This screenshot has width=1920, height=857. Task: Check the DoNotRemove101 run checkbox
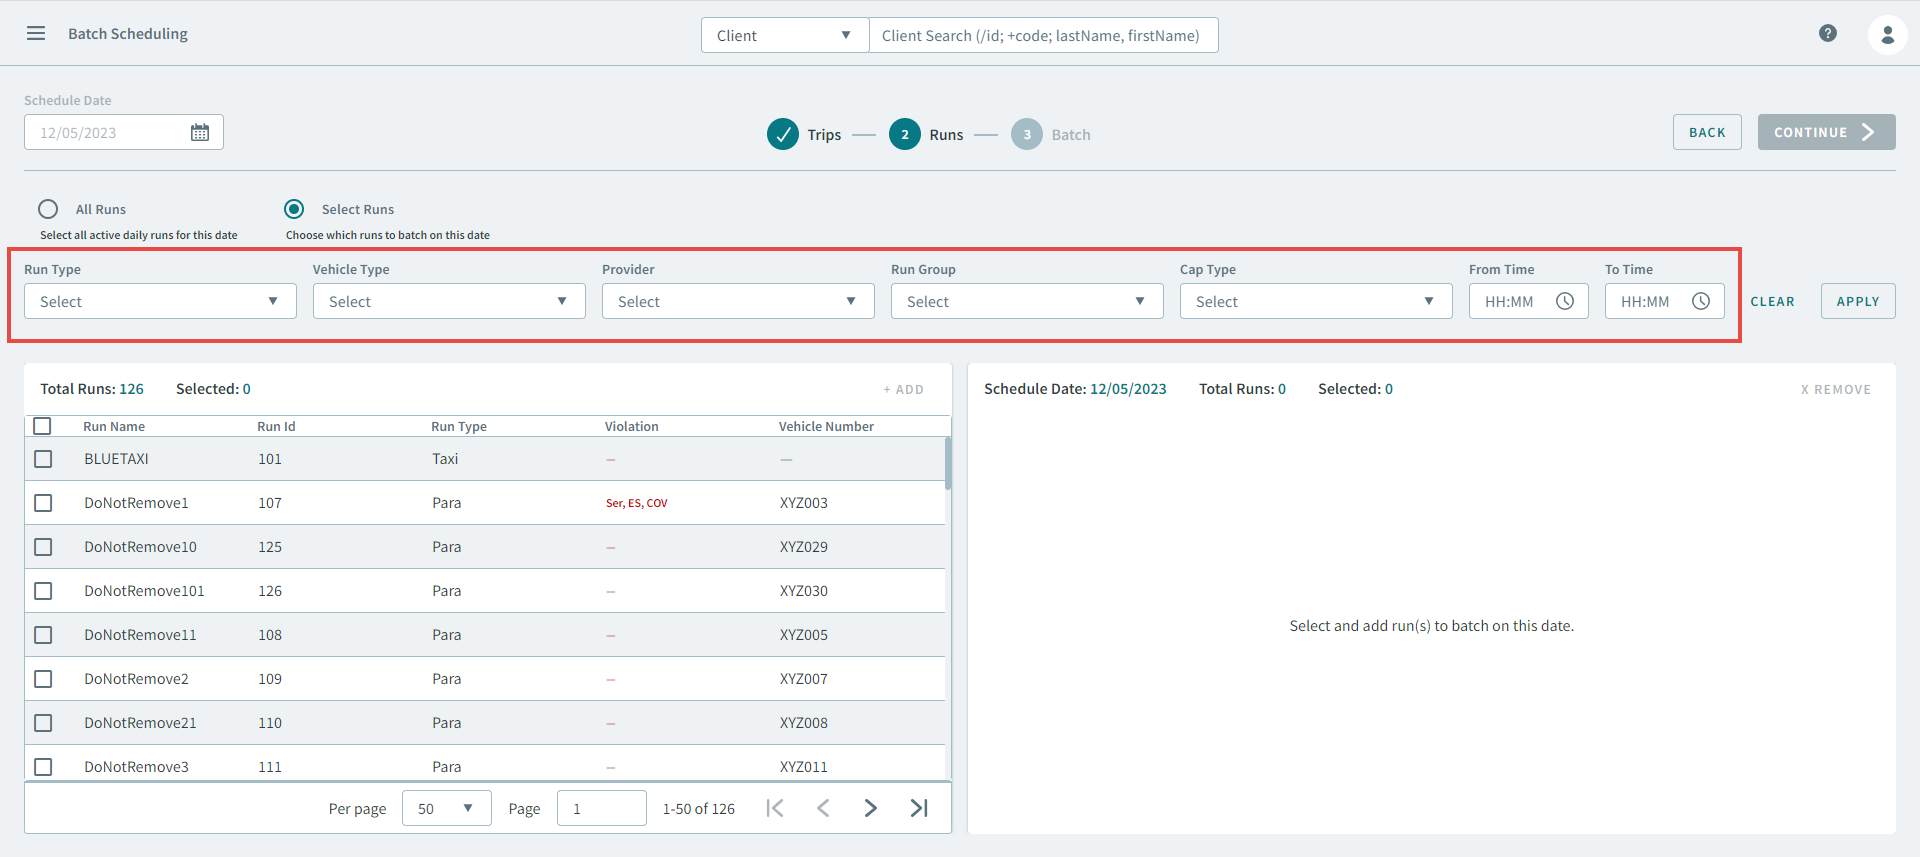pos(43,591)
